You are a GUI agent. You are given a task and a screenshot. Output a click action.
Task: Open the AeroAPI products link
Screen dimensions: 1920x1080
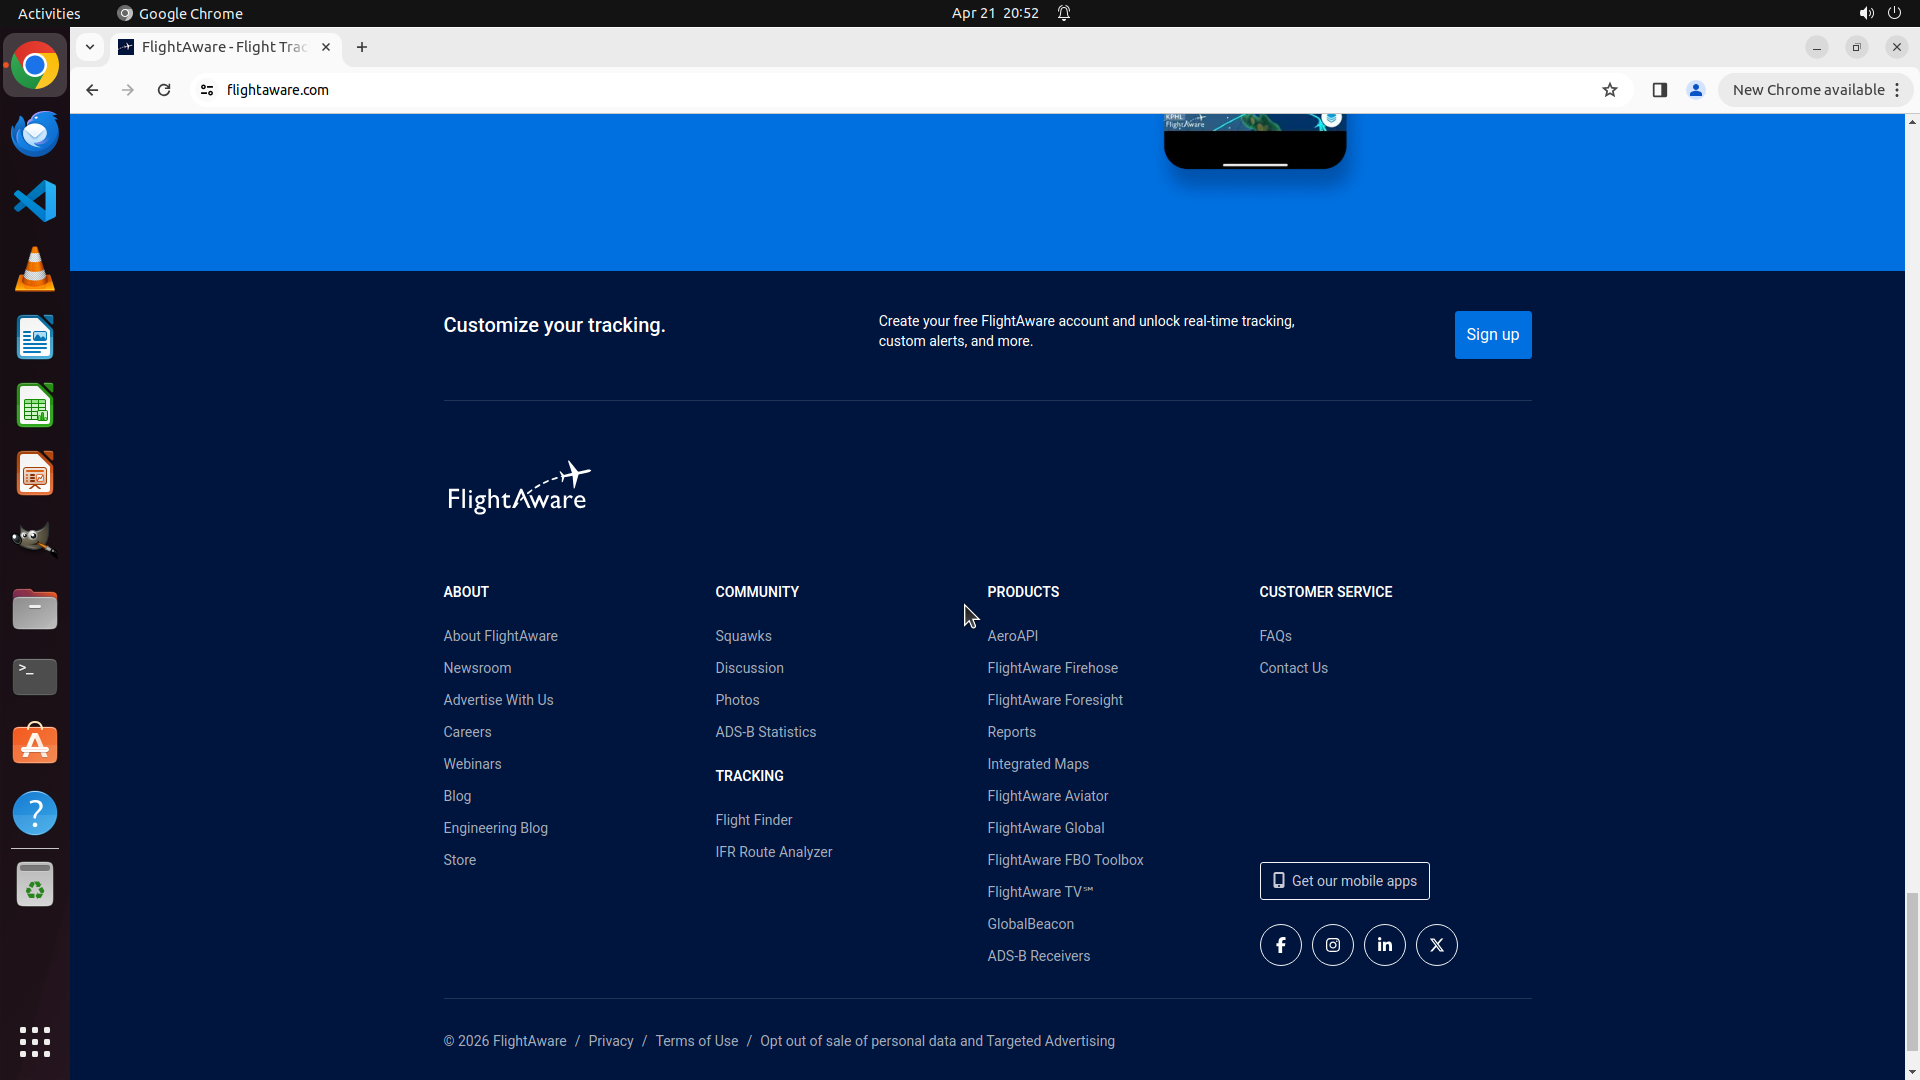point(1012,636)
